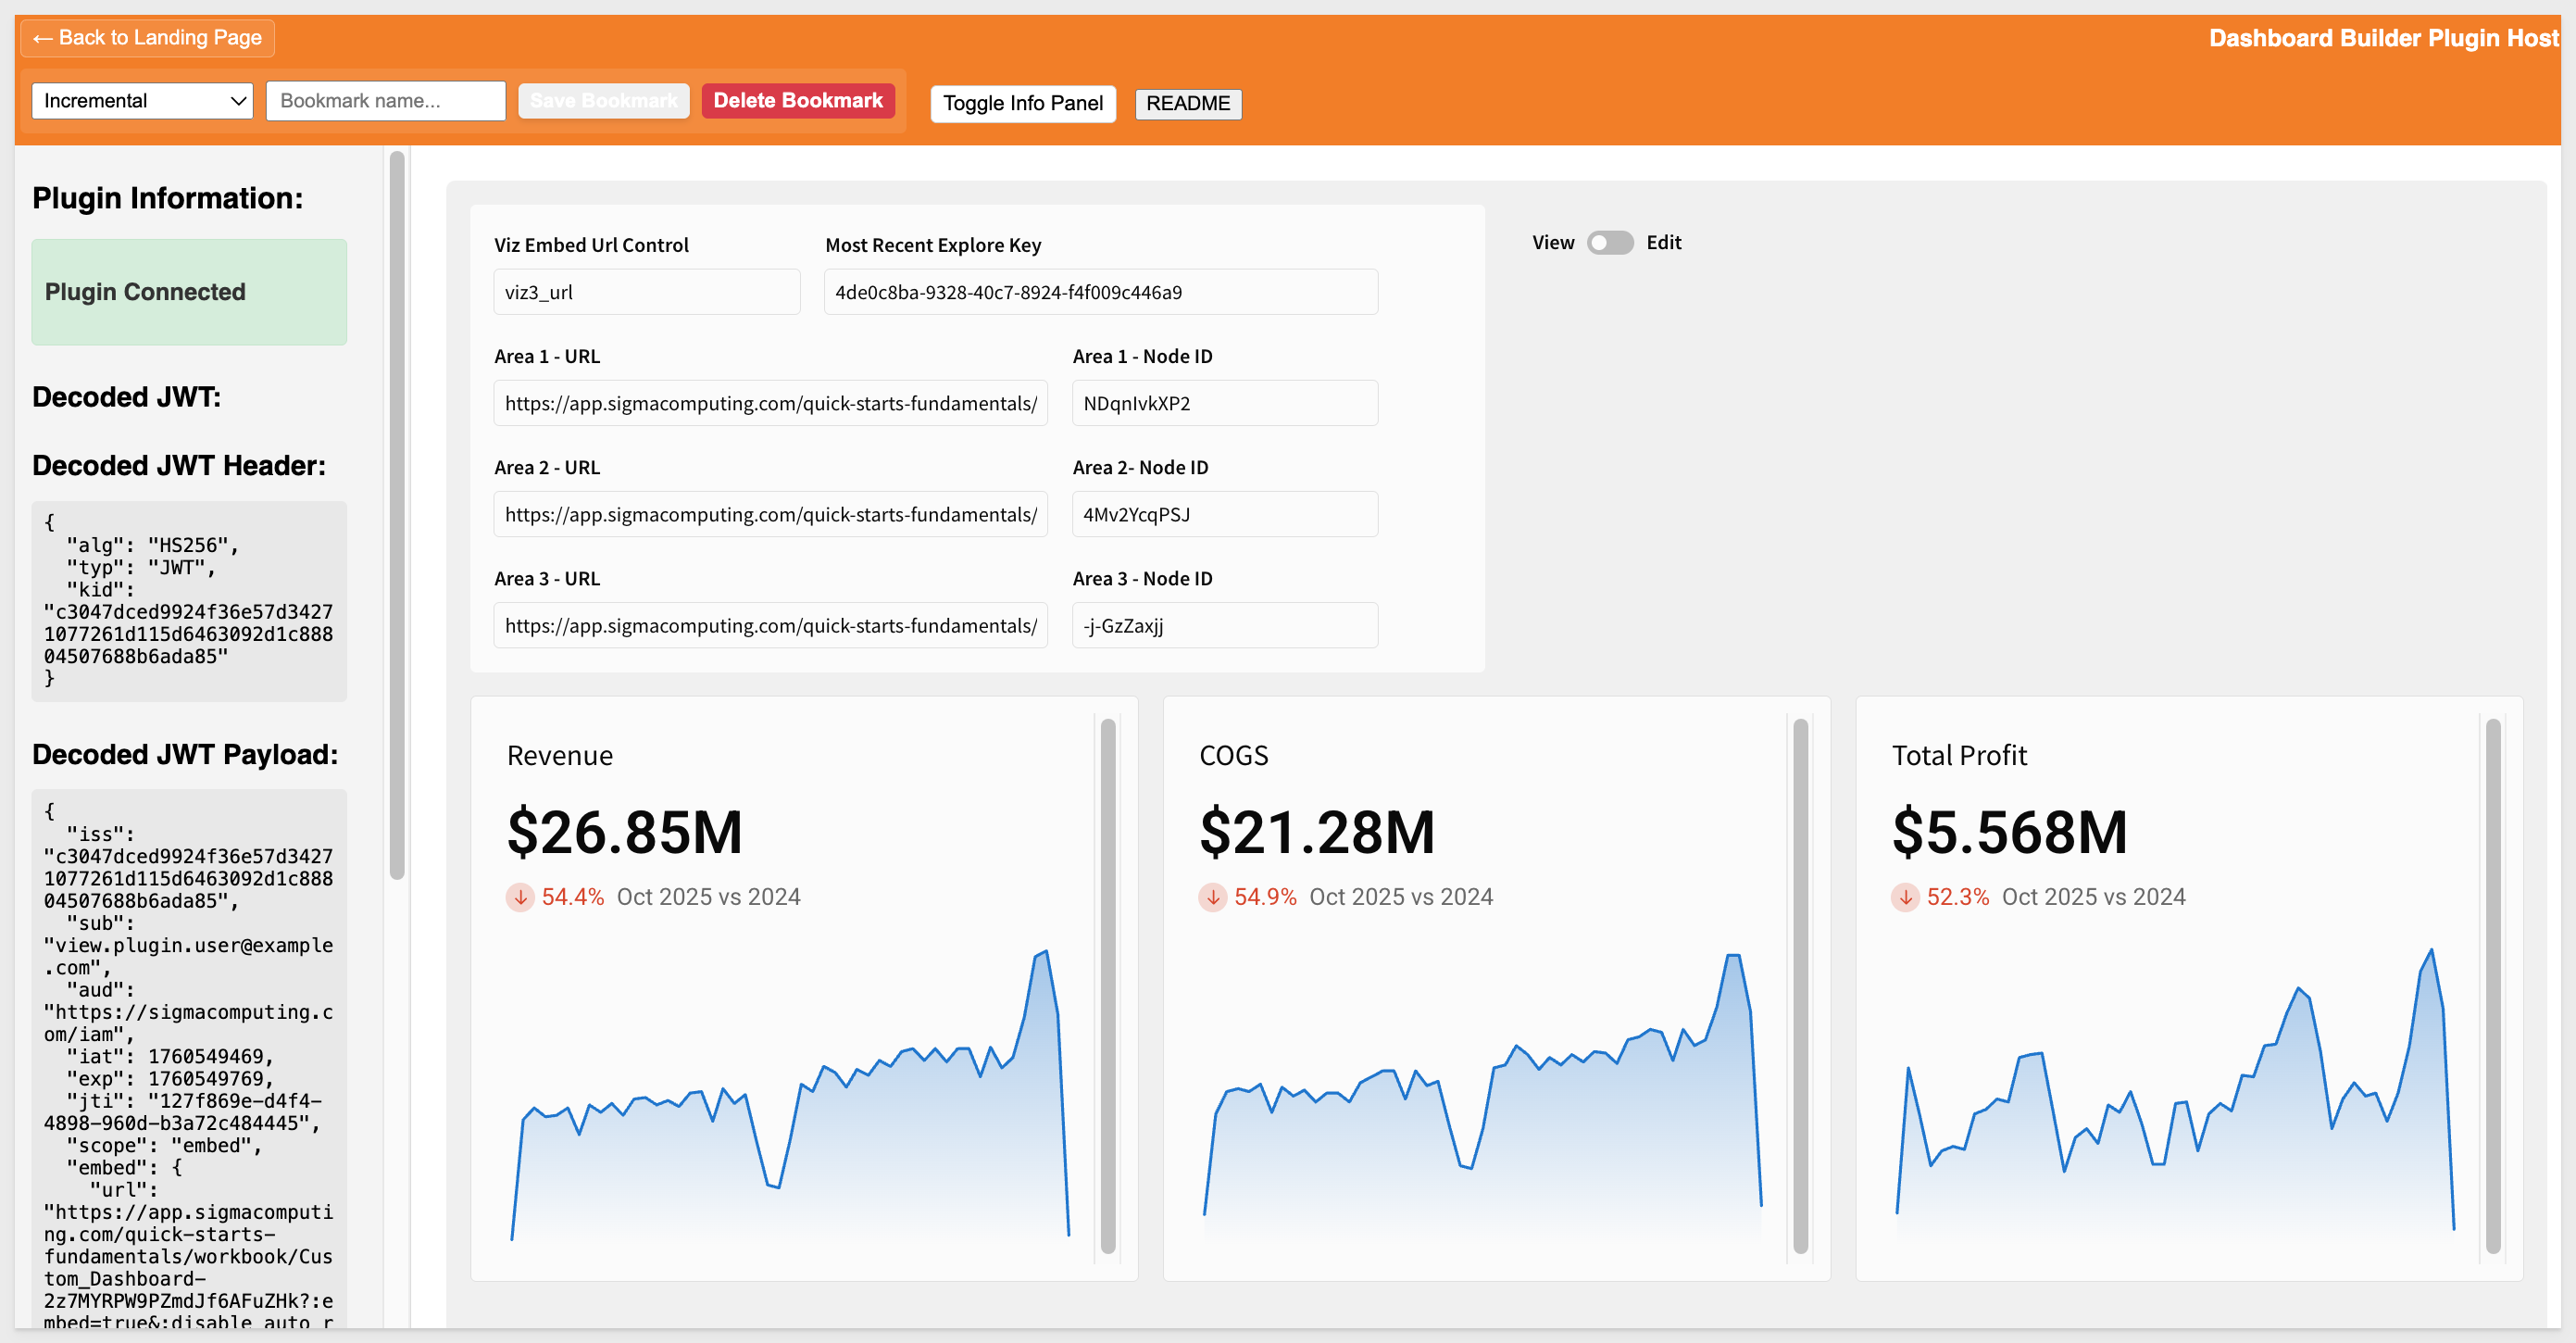
Task: Open the README button
Action: (x=1187, y=104)
